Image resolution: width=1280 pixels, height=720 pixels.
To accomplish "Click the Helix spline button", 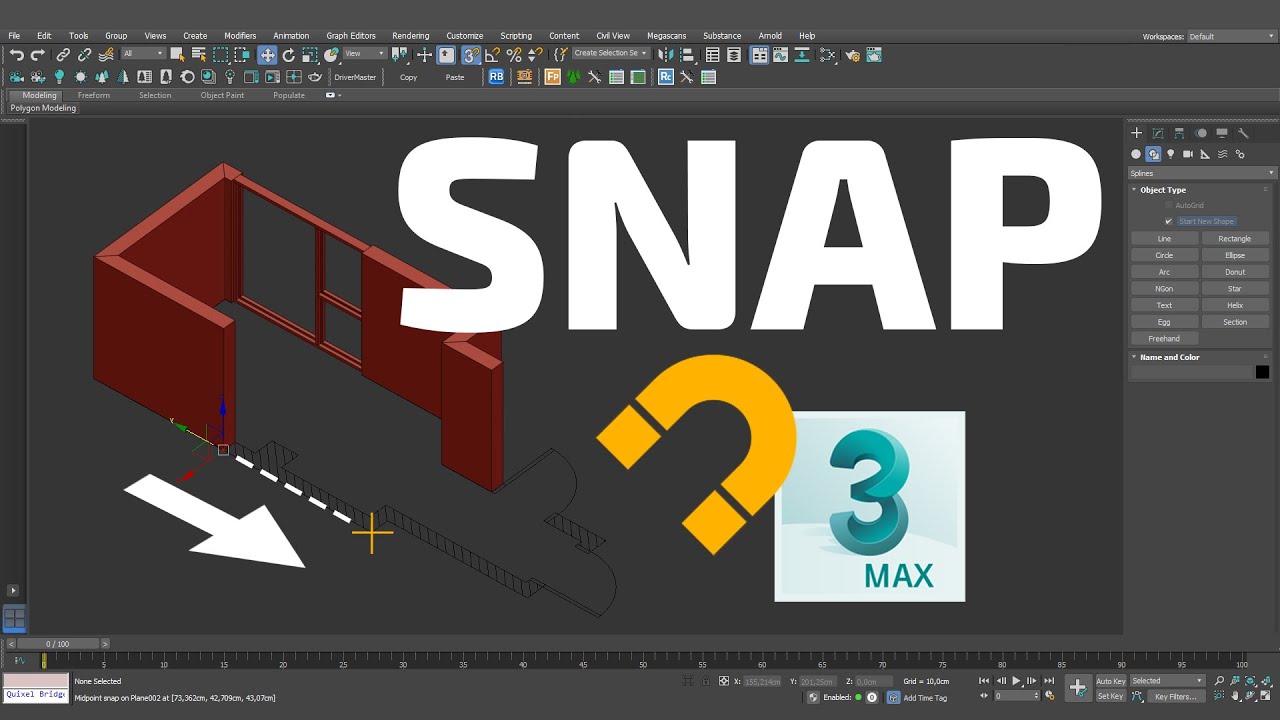I will (1235, 305).
